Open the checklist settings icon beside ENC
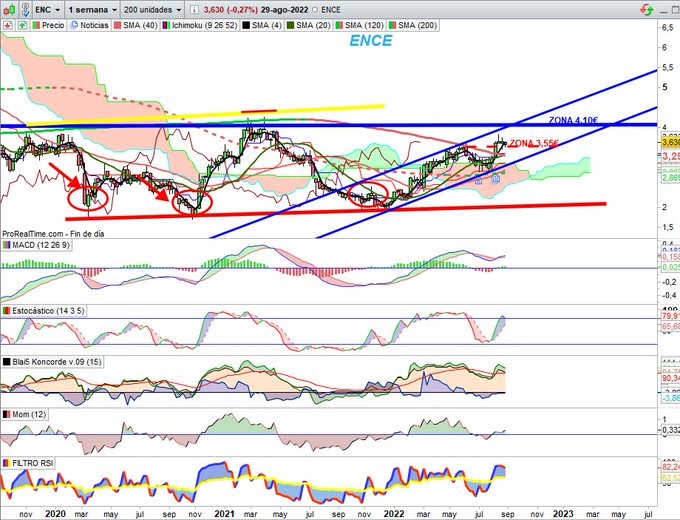680x520 pixels. click(x=26, y=9)
